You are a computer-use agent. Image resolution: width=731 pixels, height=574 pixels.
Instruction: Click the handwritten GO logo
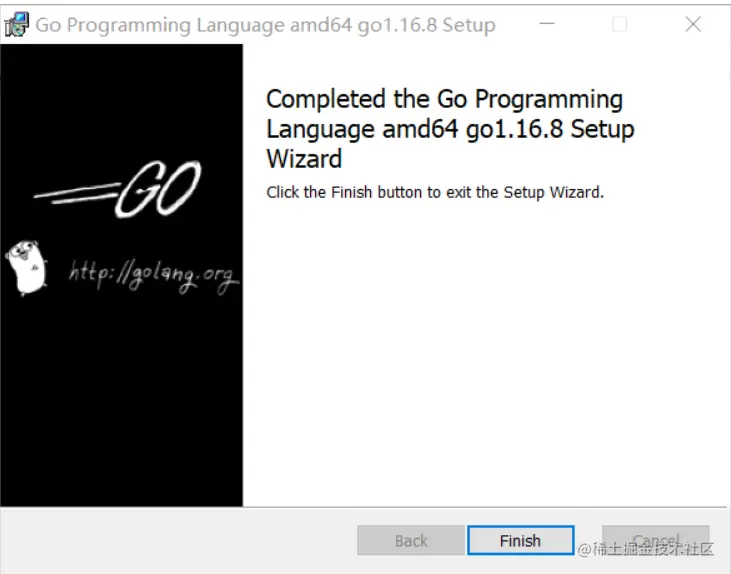point(158,189)
